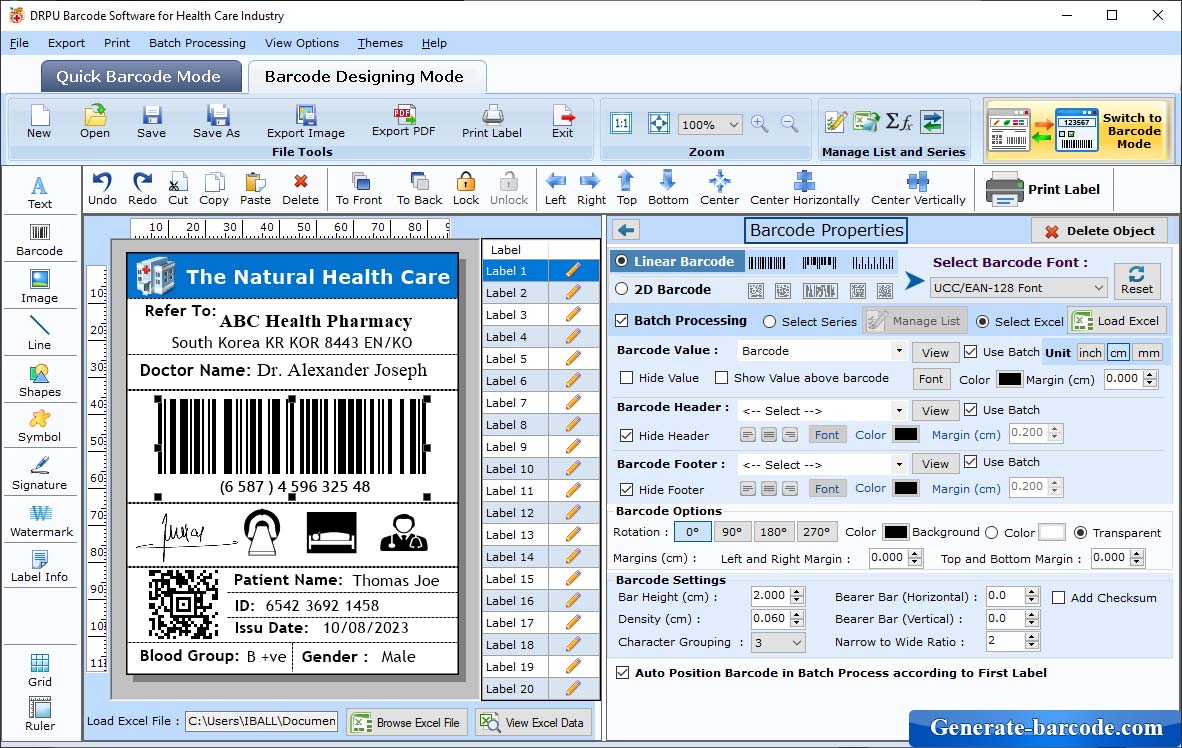Pick the Line drawing tool

point(40,333)
